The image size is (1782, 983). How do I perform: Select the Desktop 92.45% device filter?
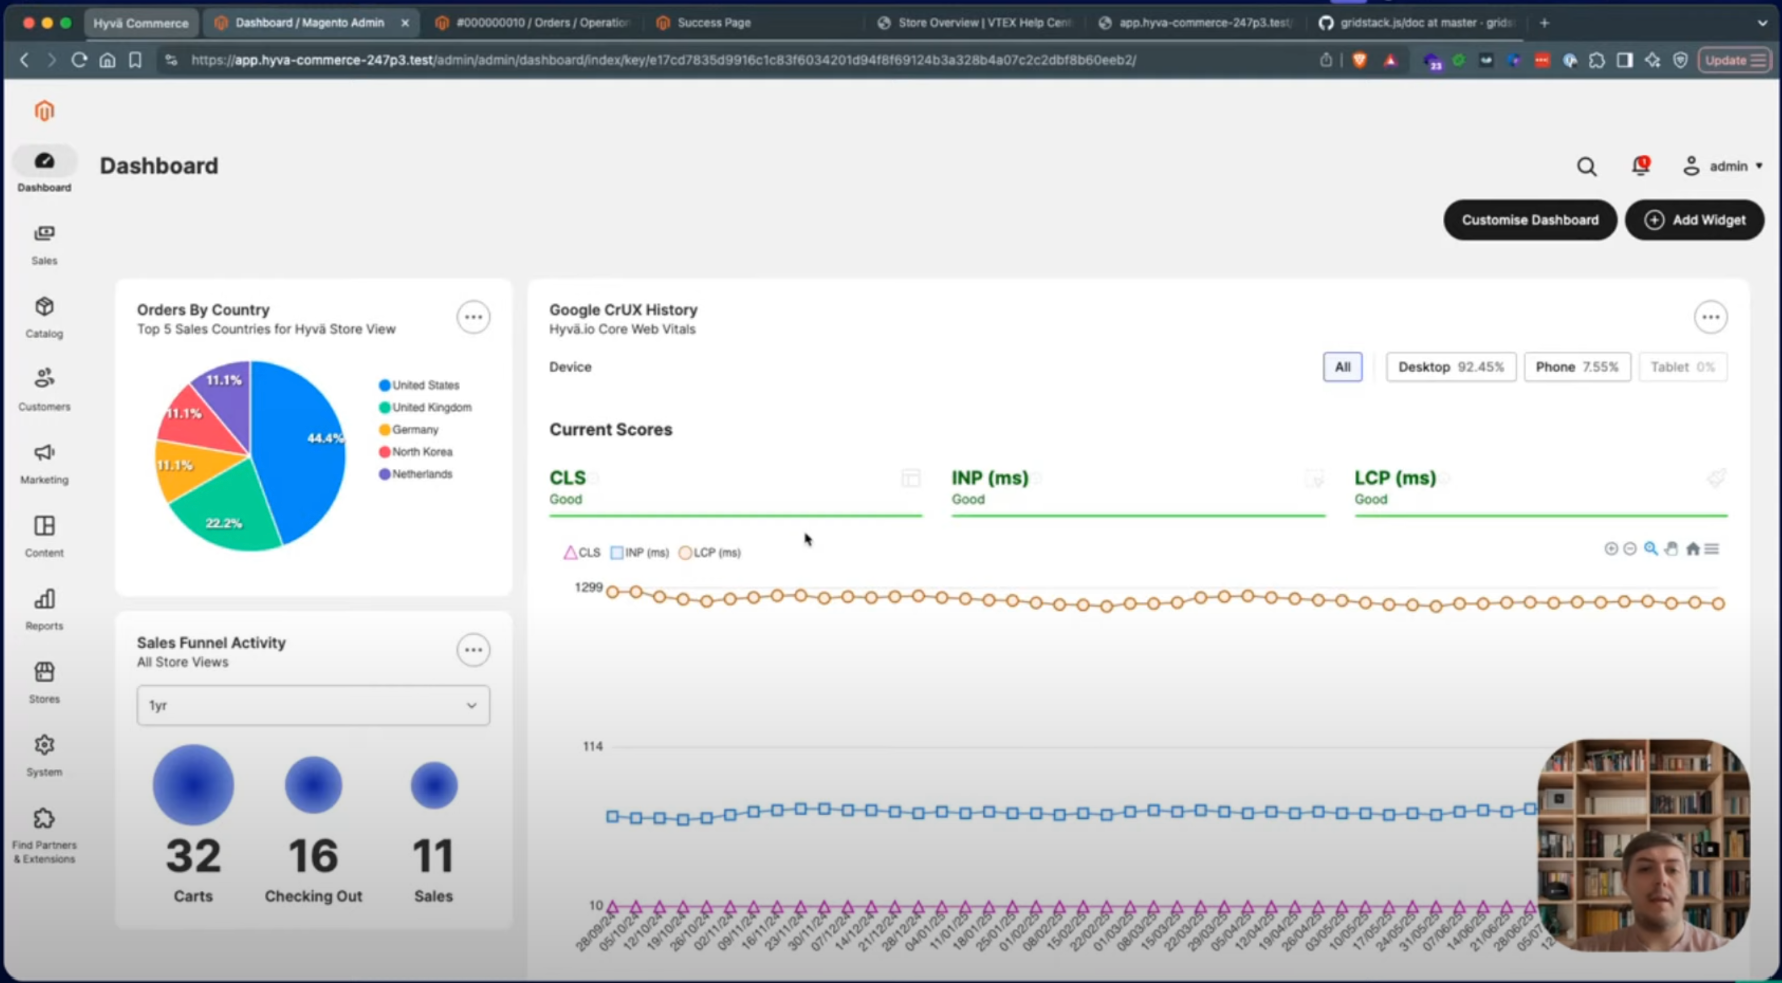1450,367
